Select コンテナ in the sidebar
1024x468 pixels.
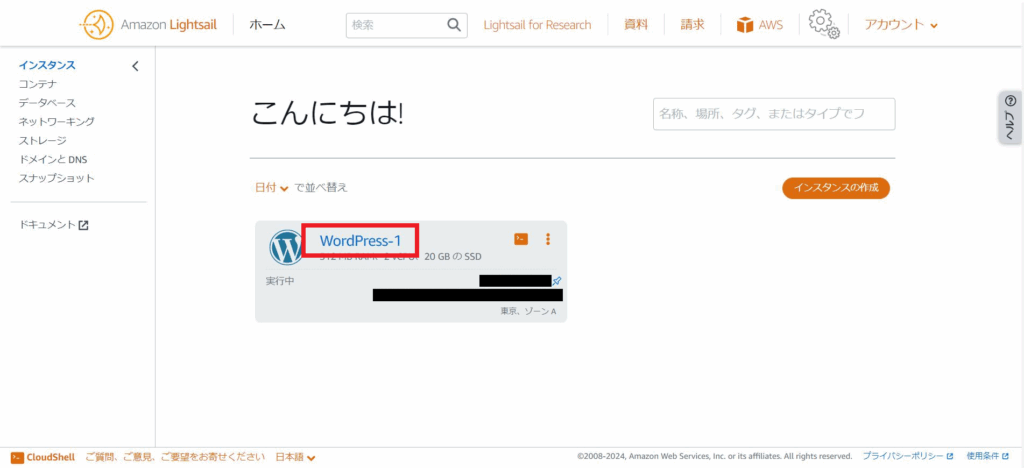tap(39, 84)
